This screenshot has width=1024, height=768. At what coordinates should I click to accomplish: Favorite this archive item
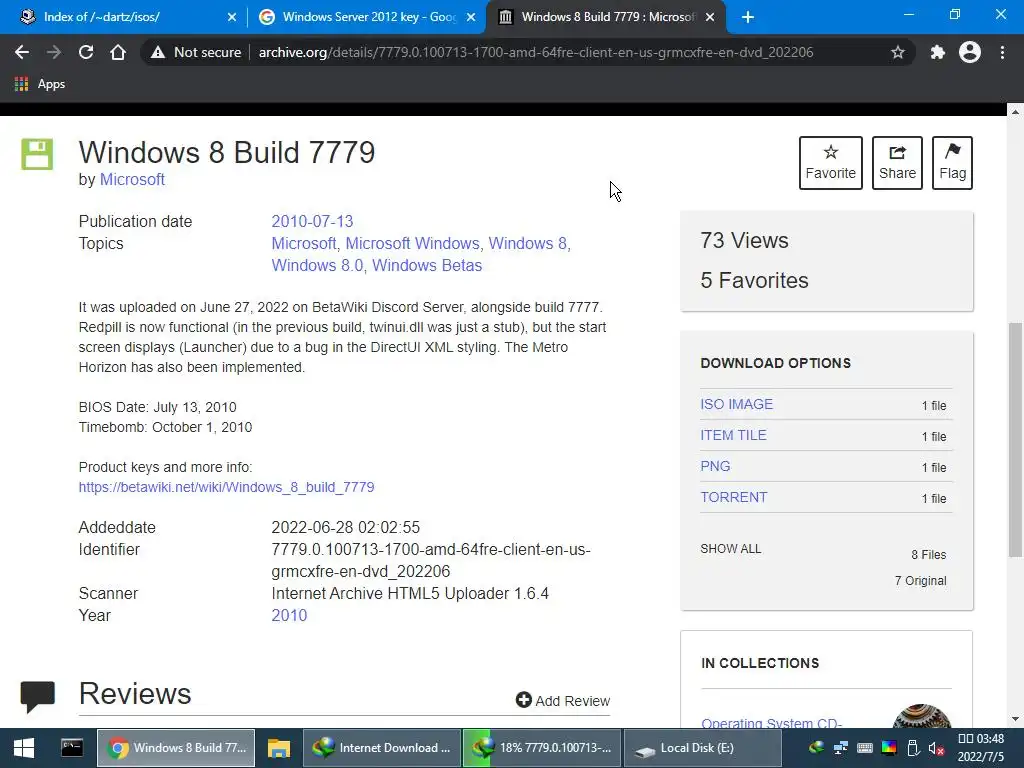(831, 163)
